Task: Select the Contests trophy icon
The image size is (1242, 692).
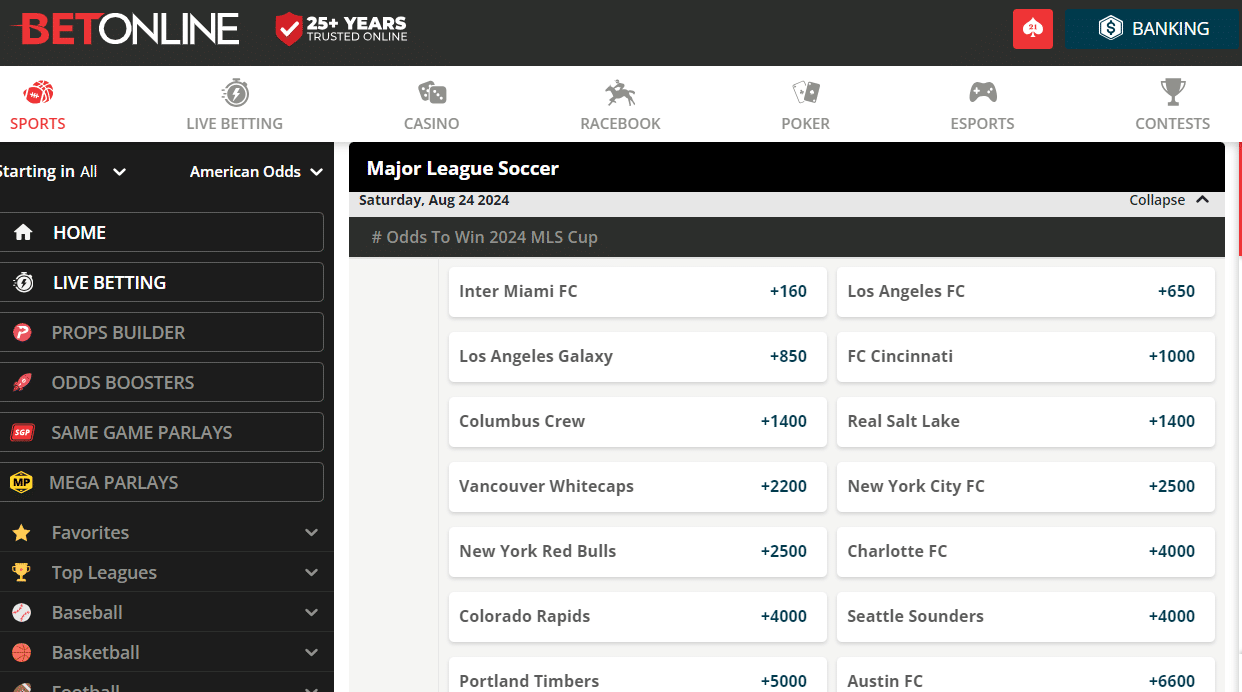Action: point(1173,93)
